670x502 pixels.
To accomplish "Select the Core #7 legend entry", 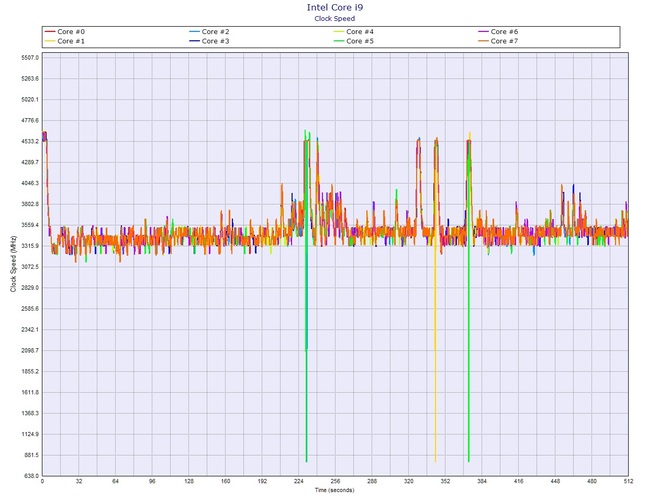I will tap(499, 41).
